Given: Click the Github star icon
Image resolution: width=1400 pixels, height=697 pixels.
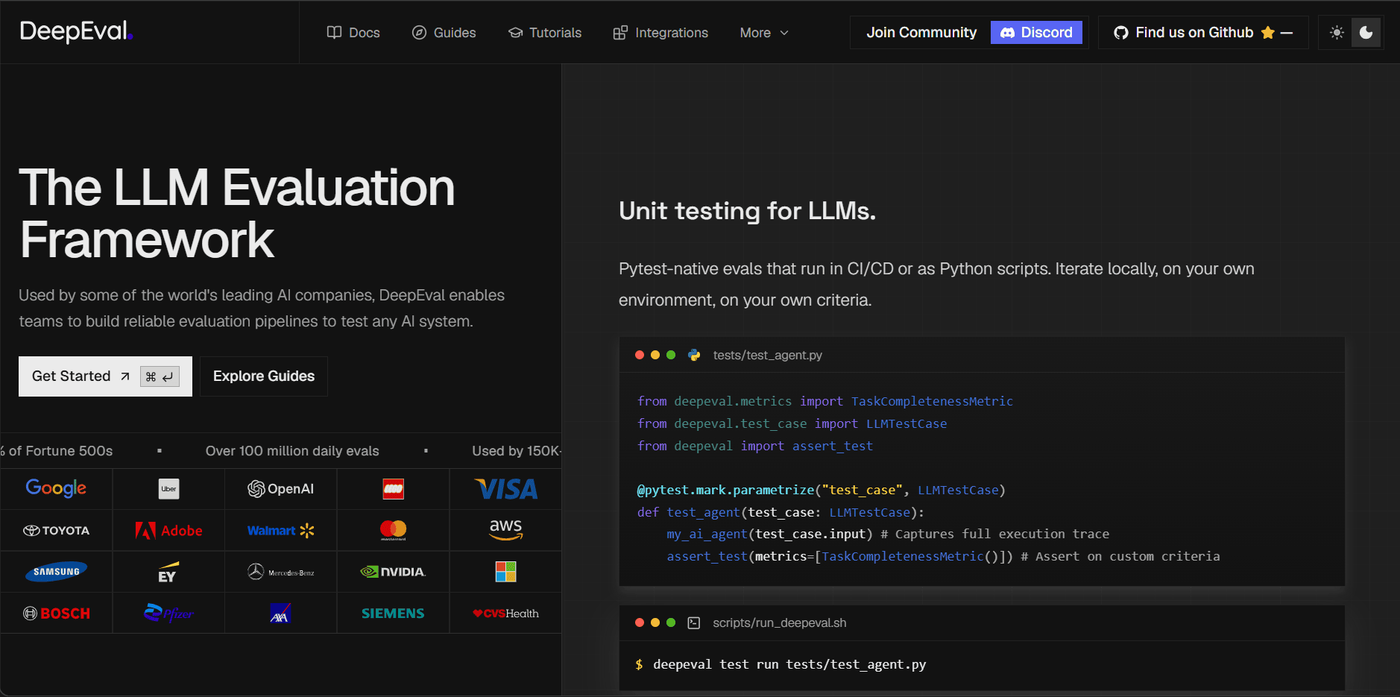Looking at the screenshot, I should [x=1268, y=33].
